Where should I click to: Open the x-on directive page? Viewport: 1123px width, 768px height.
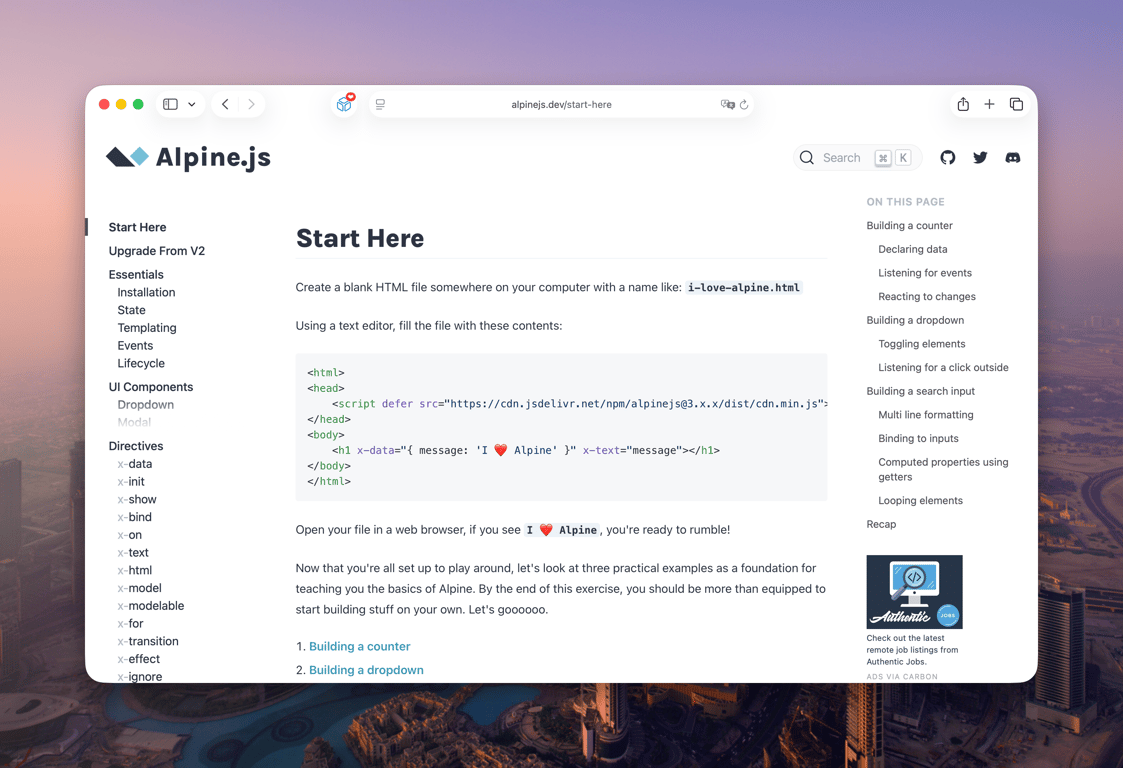click(130, 535)
